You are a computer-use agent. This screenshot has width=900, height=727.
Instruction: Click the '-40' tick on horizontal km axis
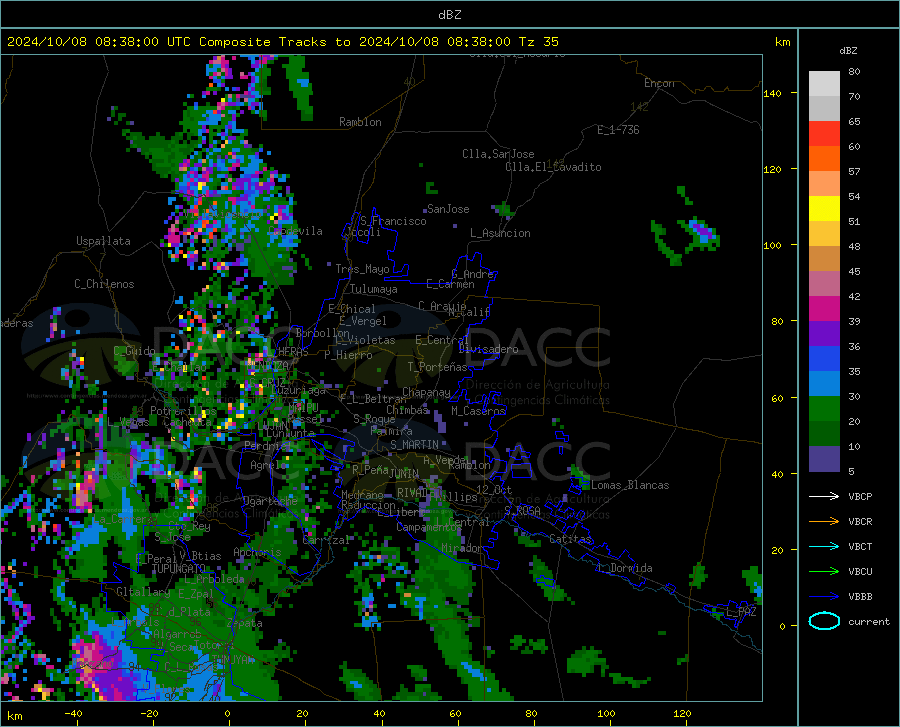(73, 713)
